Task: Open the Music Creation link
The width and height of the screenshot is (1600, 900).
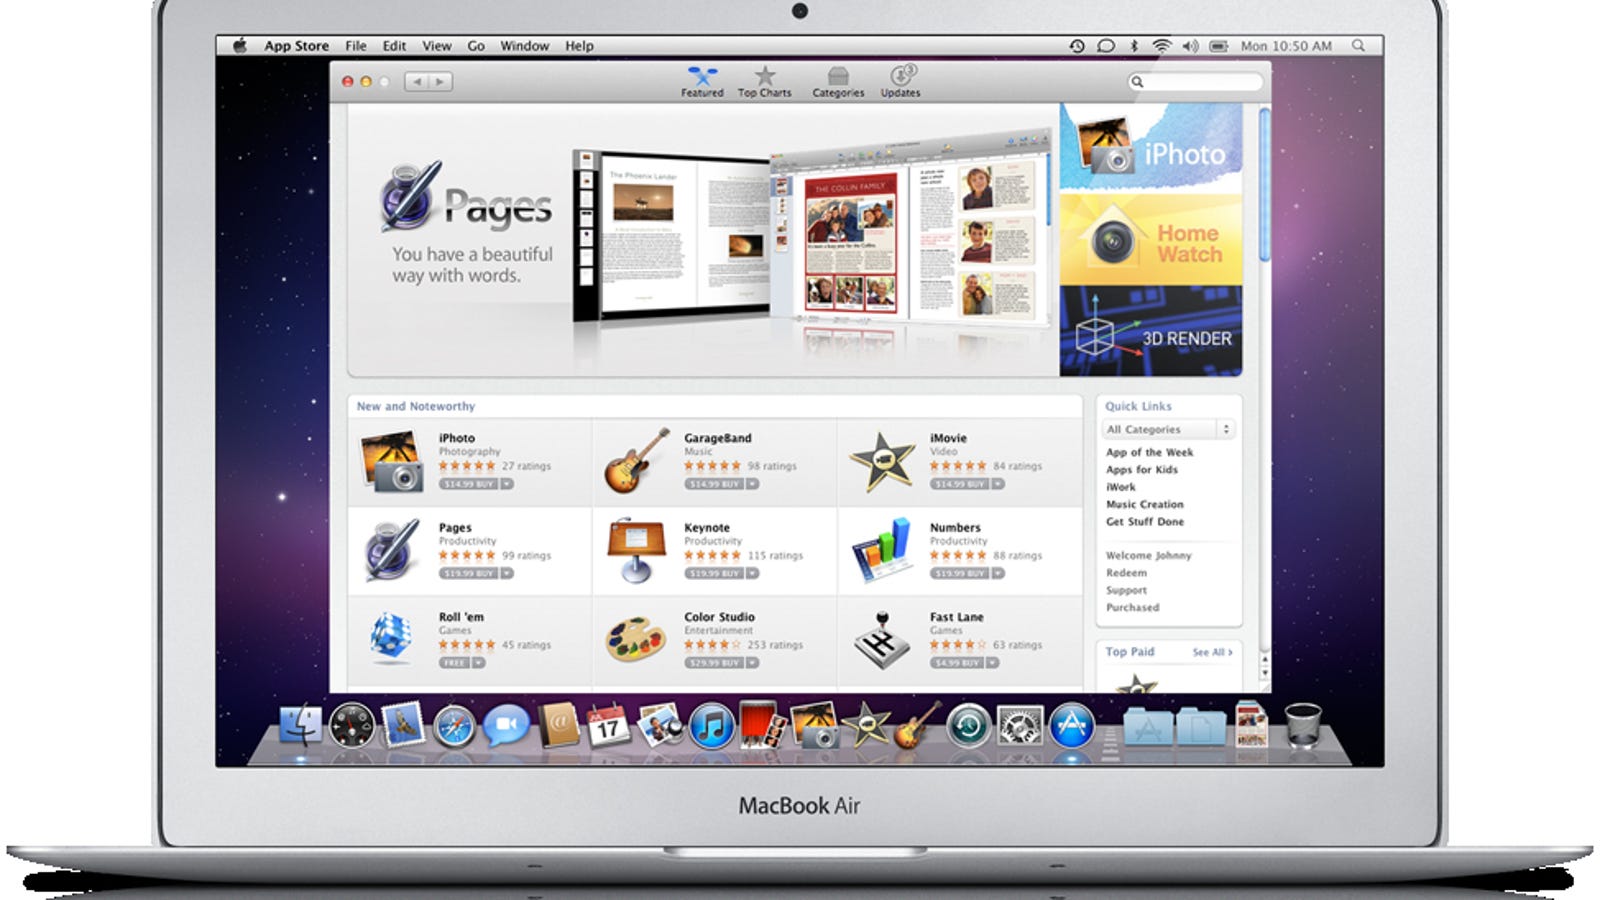Action: [x=1144, y=504]
